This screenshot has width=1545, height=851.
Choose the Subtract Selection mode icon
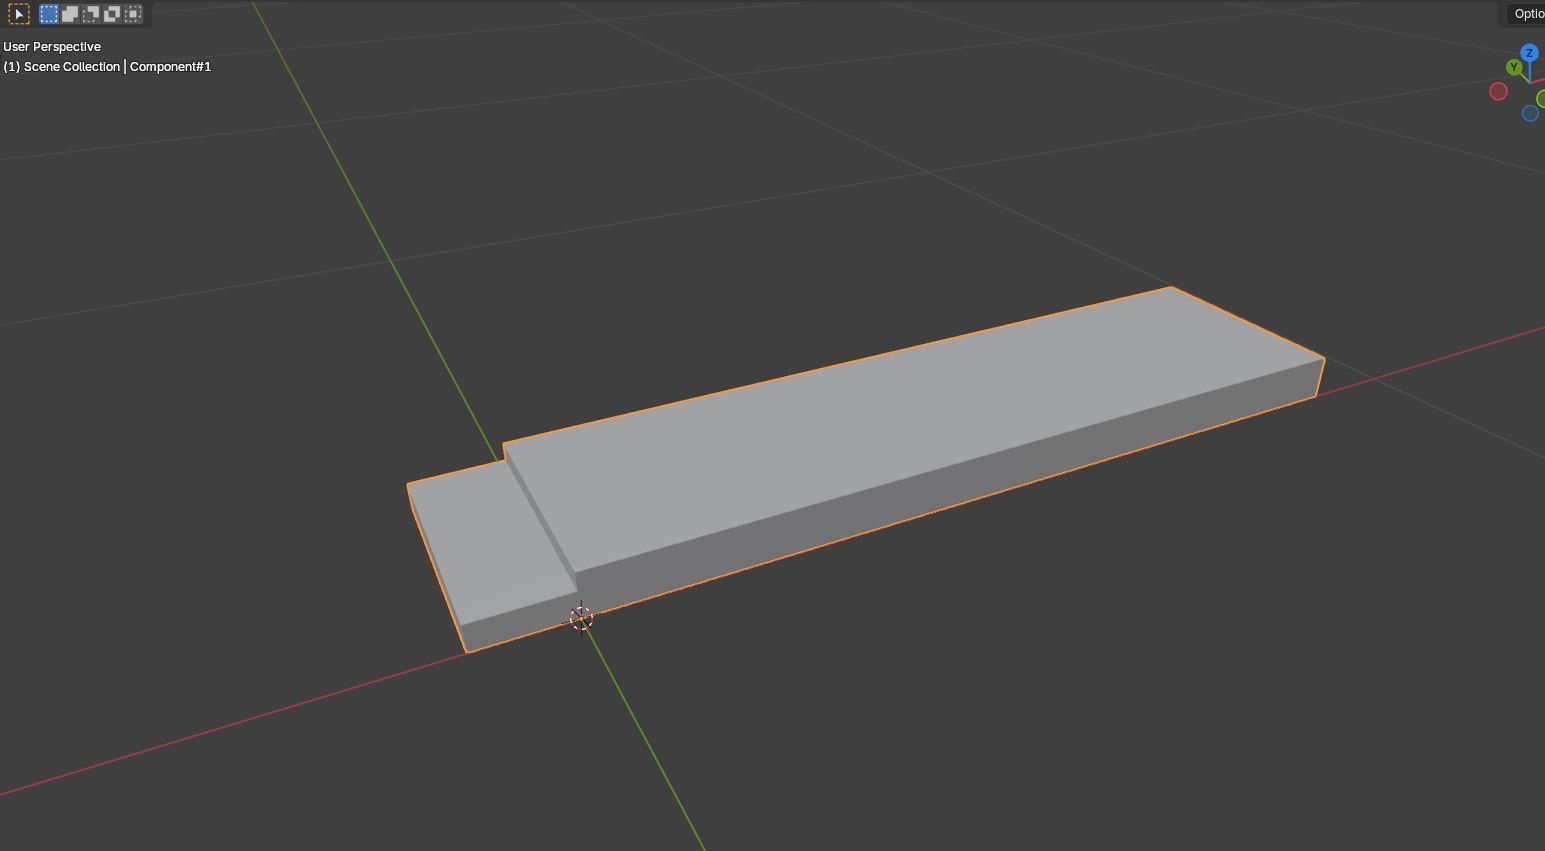coord(91,14)
